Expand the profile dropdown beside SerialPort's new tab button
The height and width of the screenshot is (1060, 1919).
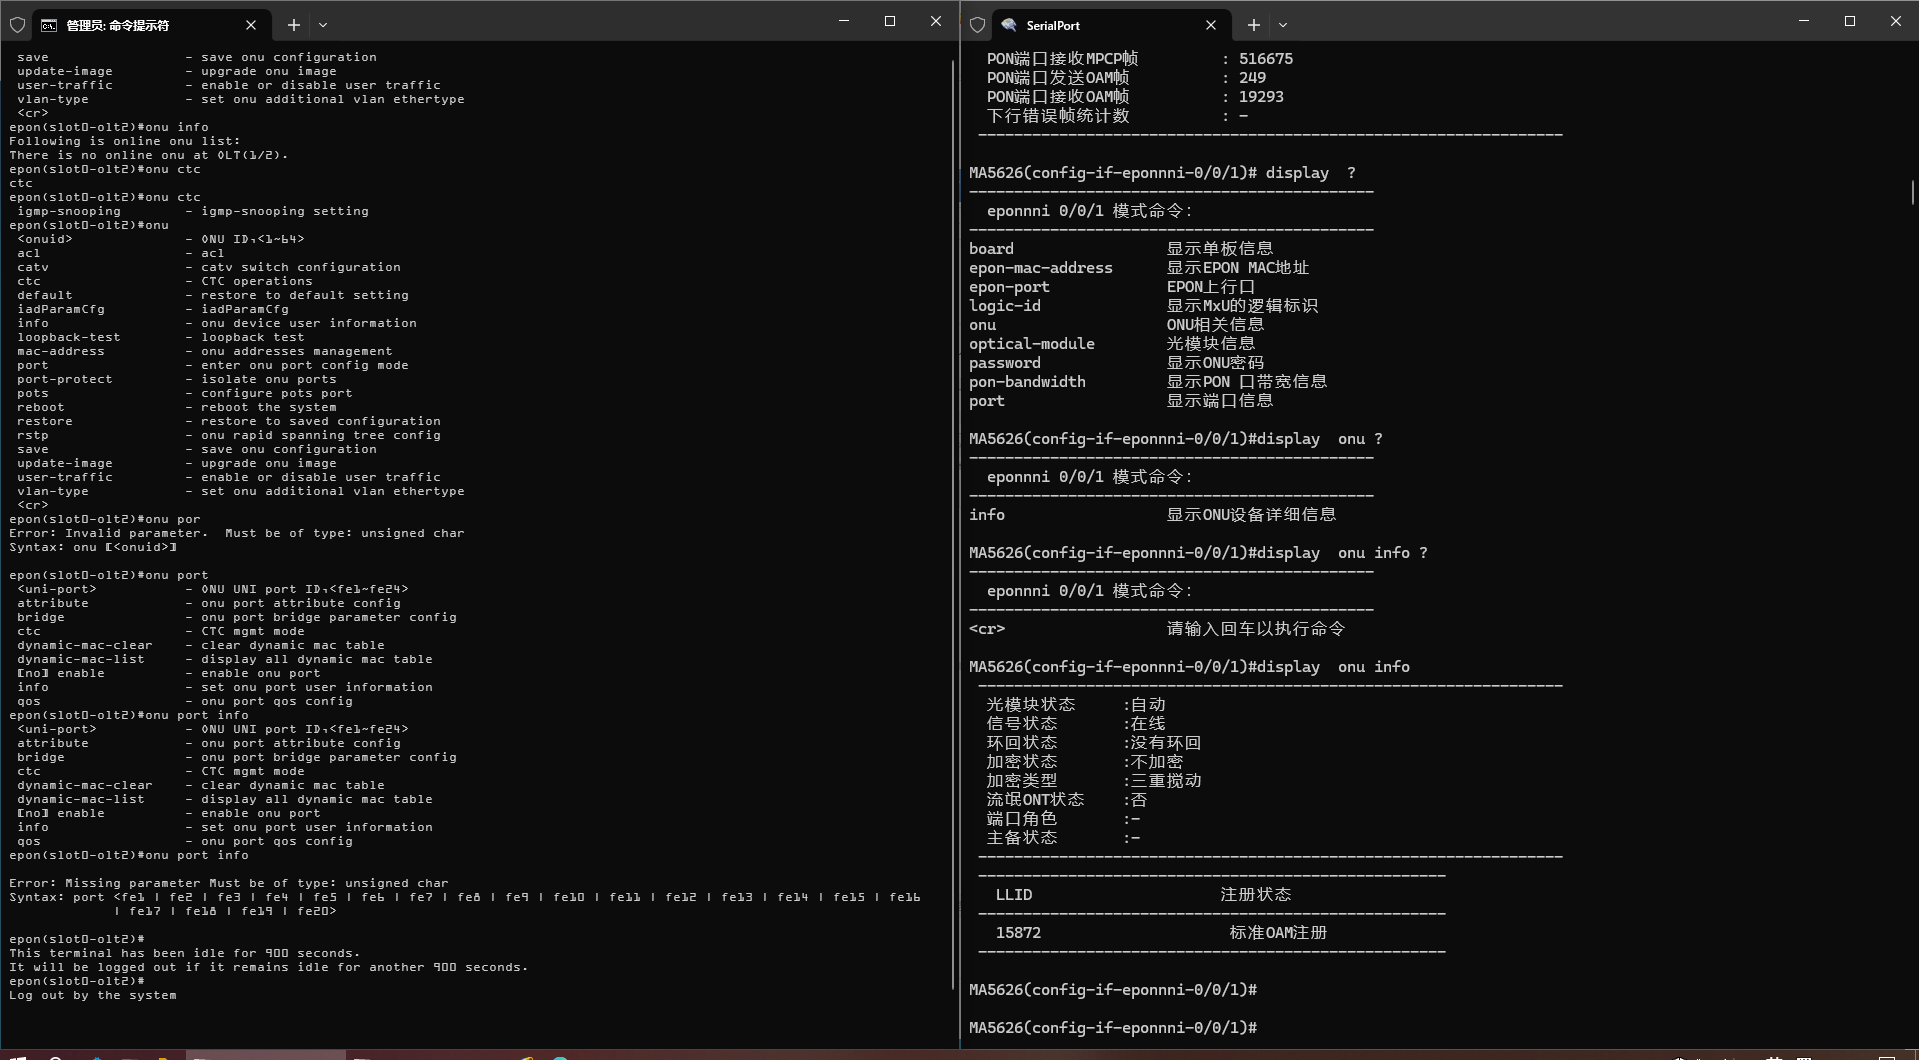pyautogui.click(x=1283, y=25)
